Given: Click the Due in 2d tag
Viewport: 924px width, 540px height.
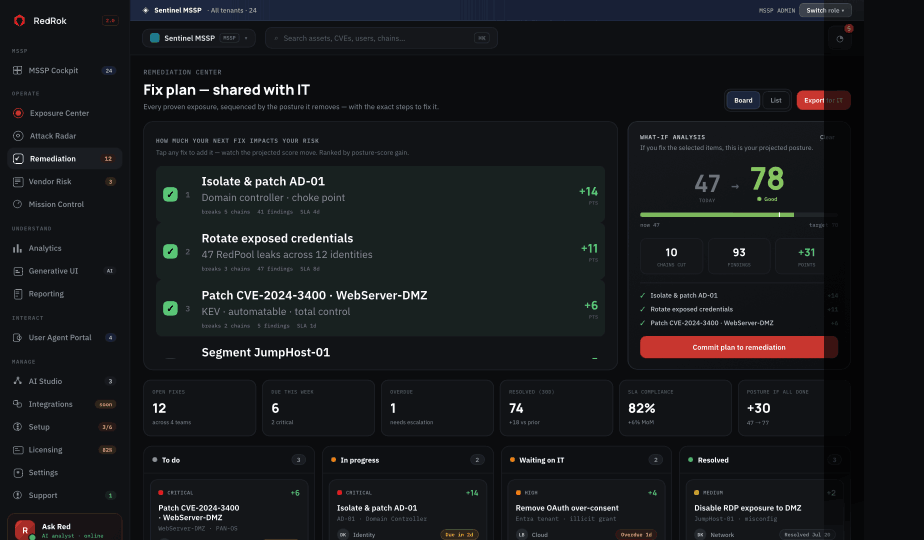Looking at the screenshot, I should point(459,535).
